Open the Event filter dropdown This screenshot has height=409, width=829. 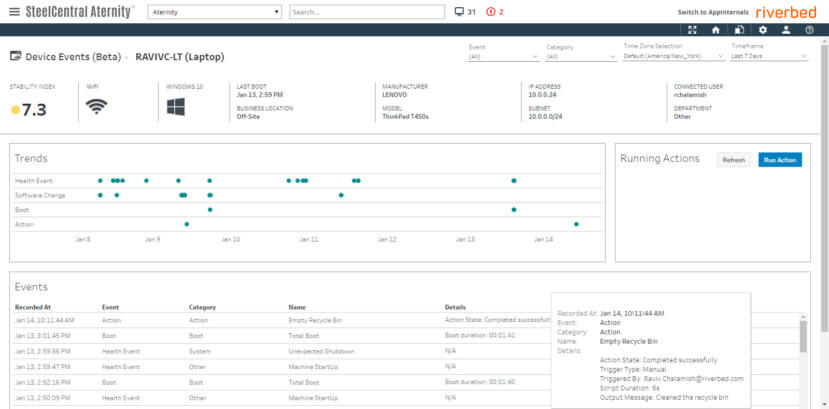point(503,57)
